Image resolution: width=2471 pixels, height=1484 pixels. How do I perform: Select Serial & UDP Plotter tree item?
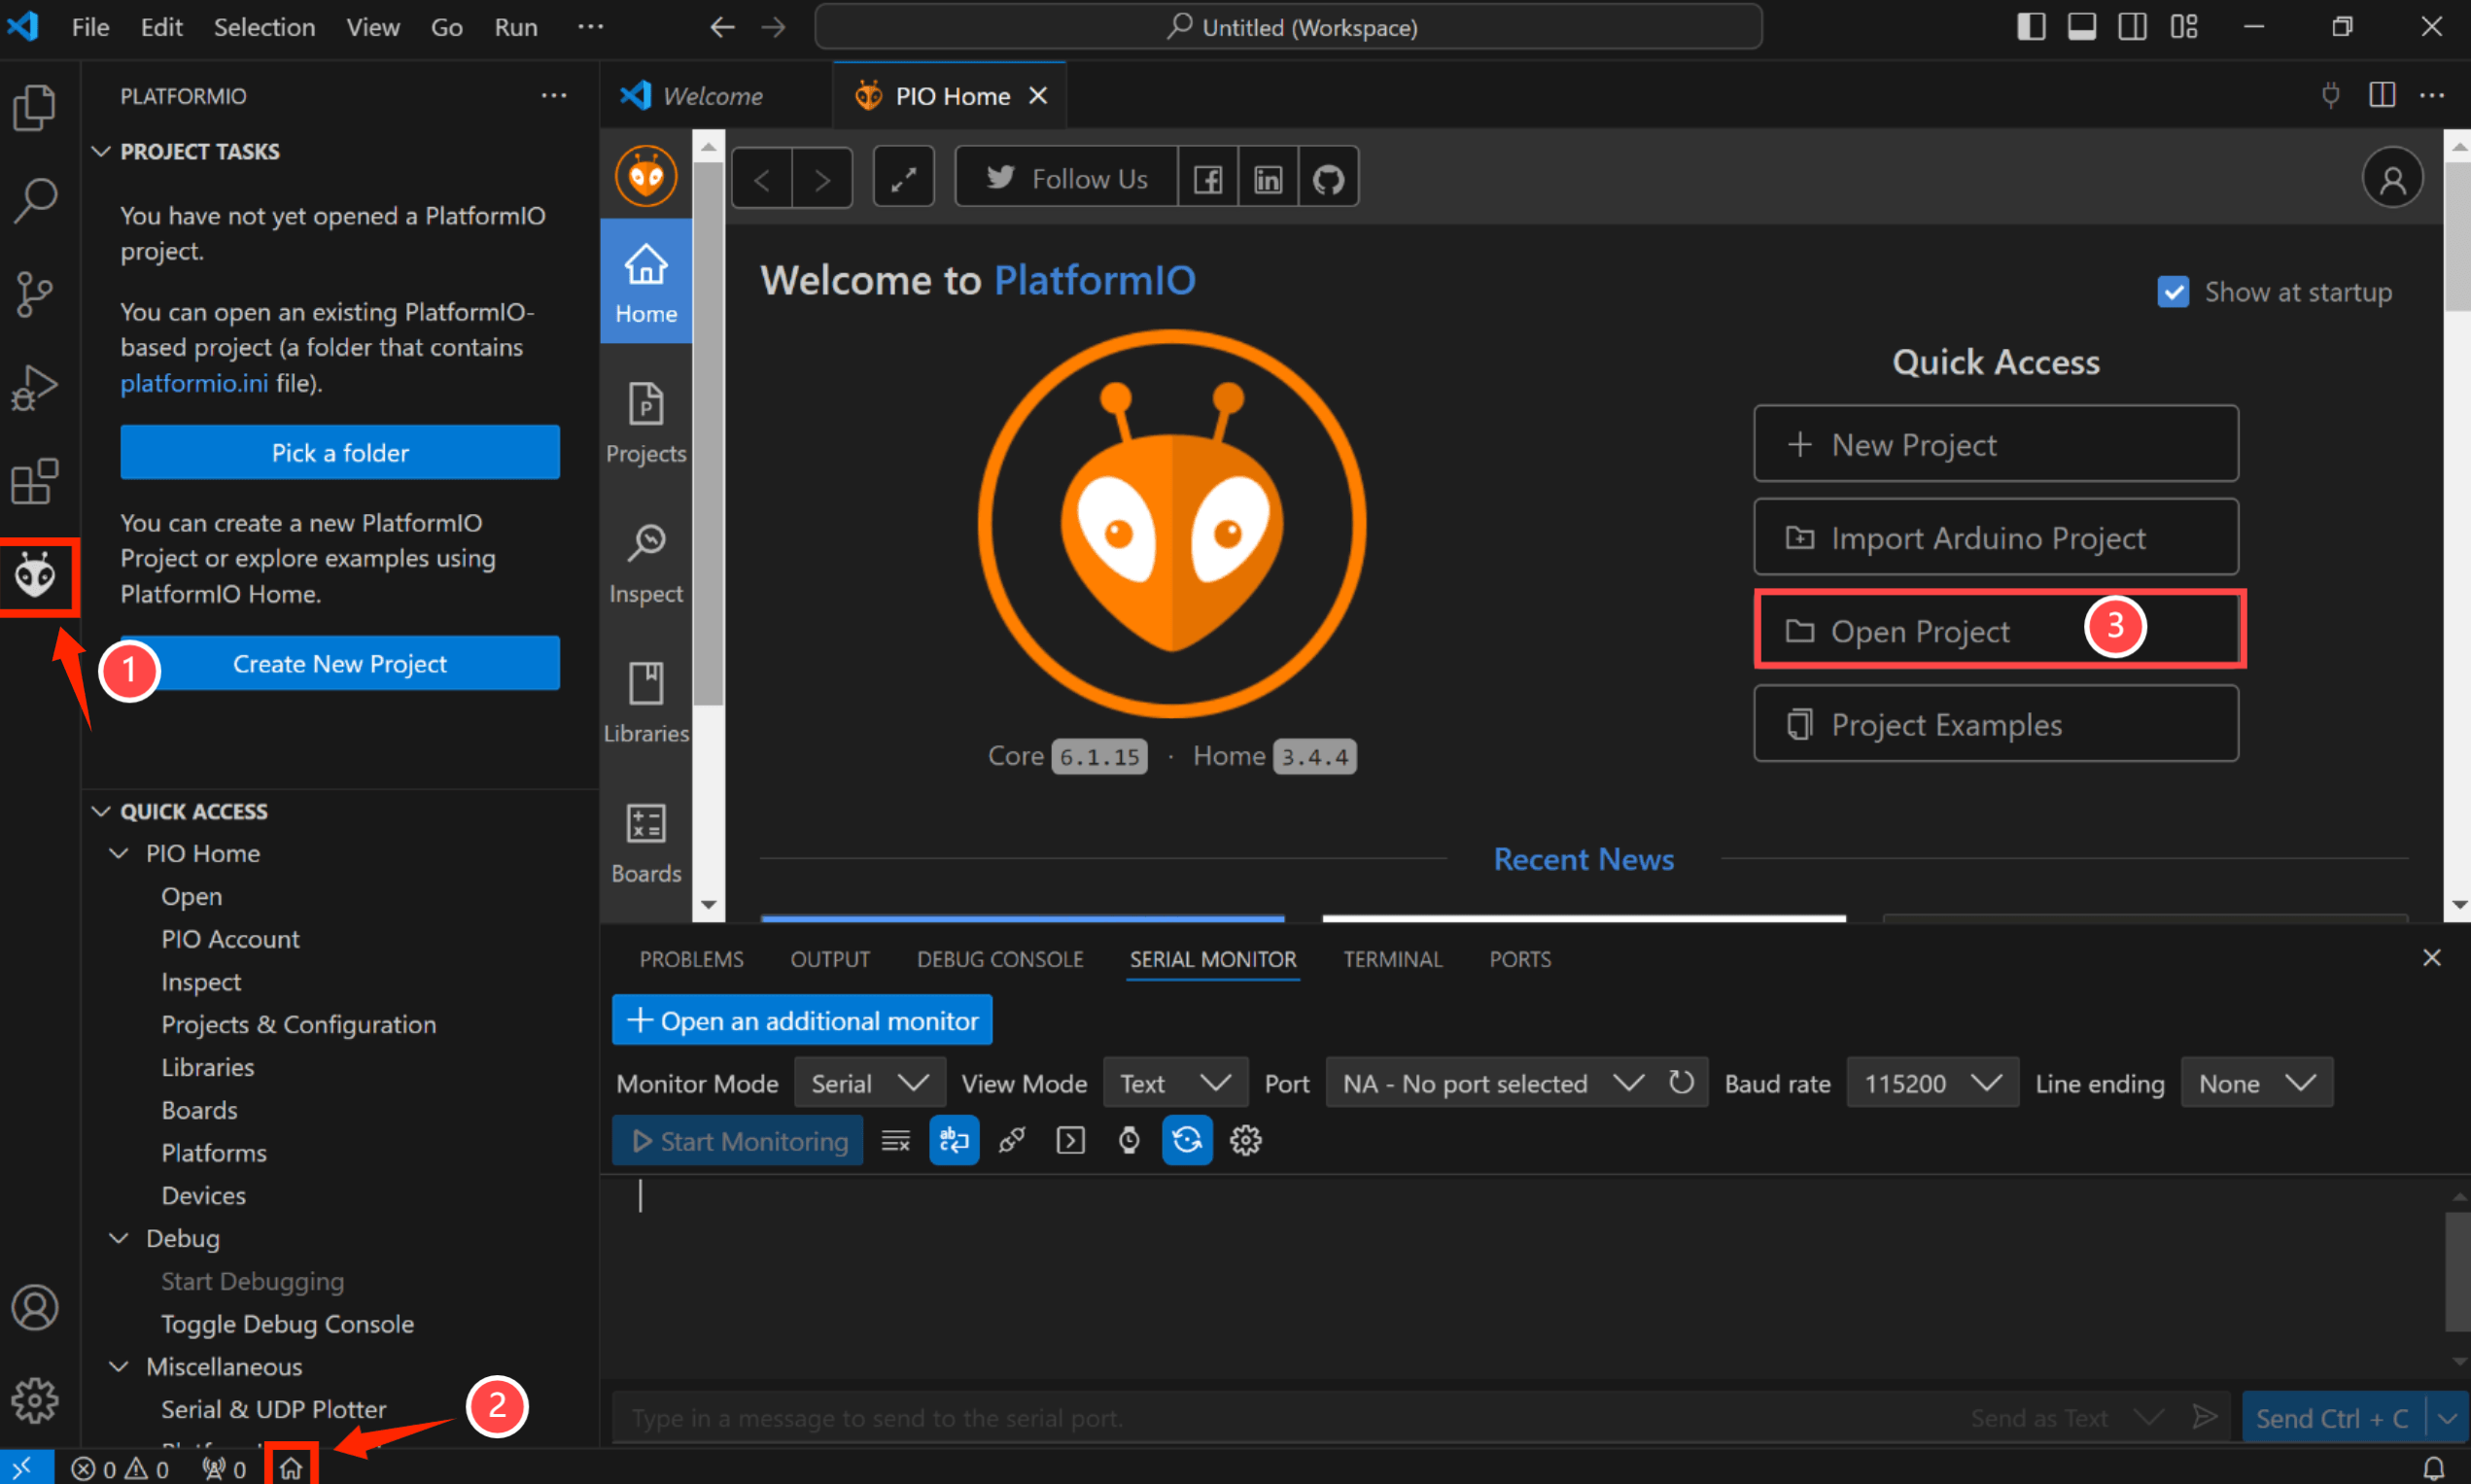(273, 1409)
